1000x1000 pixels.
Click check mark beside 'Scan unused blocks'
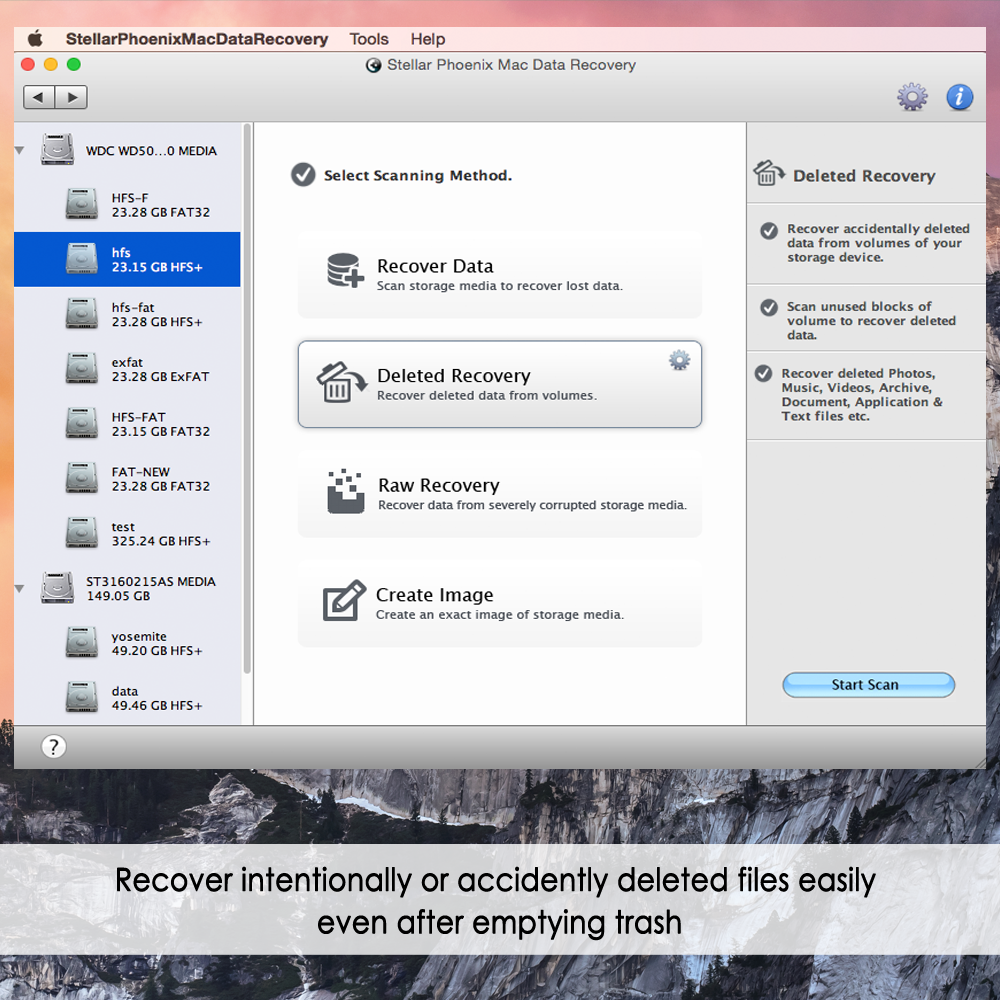coord(769,307)
